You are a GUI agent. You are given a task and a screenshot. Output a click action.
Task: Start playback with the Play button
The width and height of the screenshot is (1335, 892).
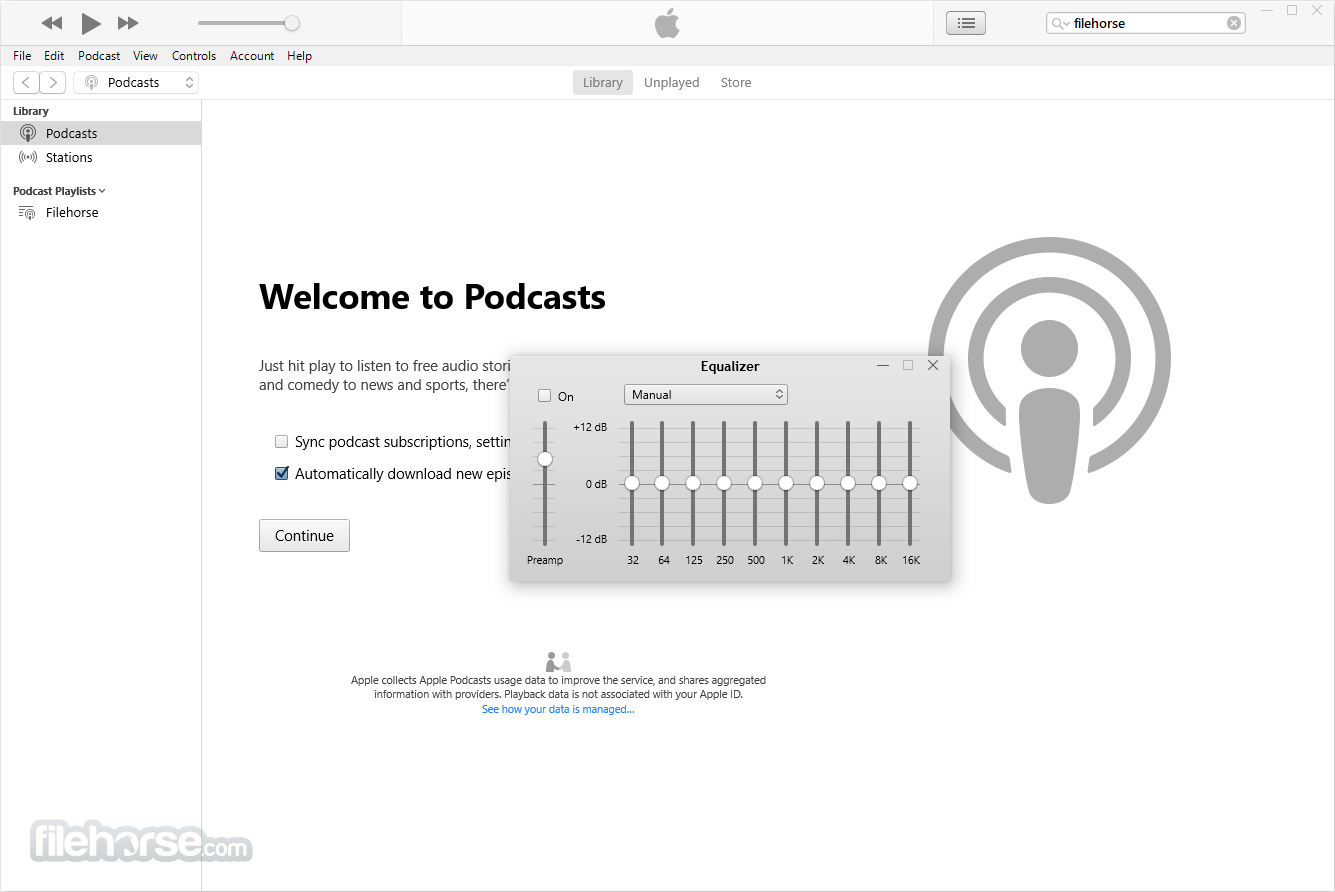(x=91, y=23)
